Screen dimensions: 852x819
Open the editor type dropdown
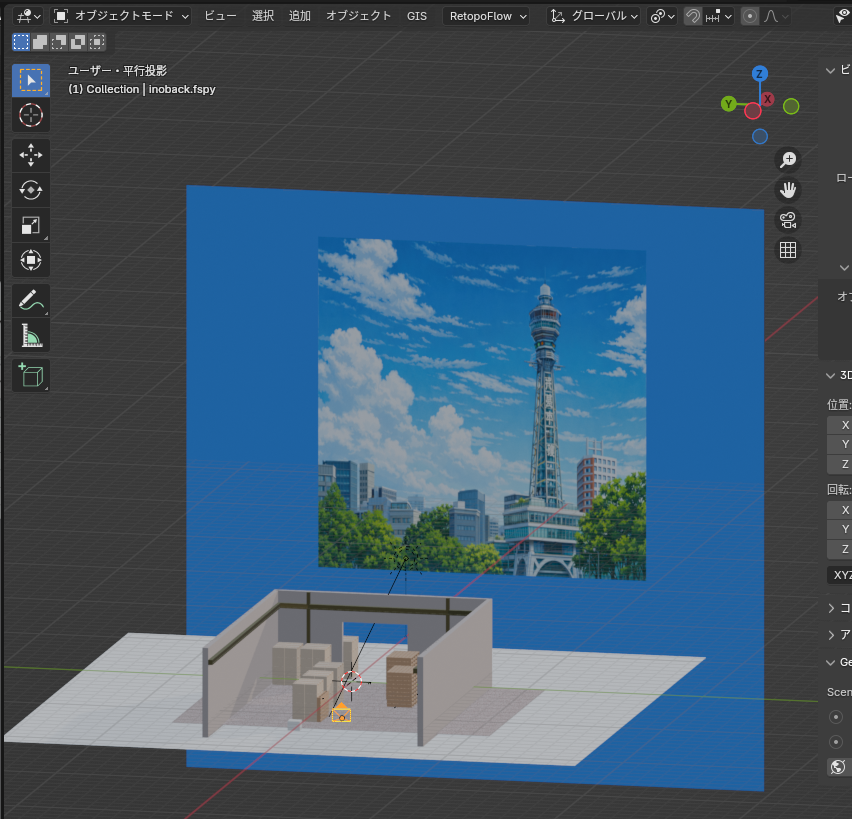28,16
